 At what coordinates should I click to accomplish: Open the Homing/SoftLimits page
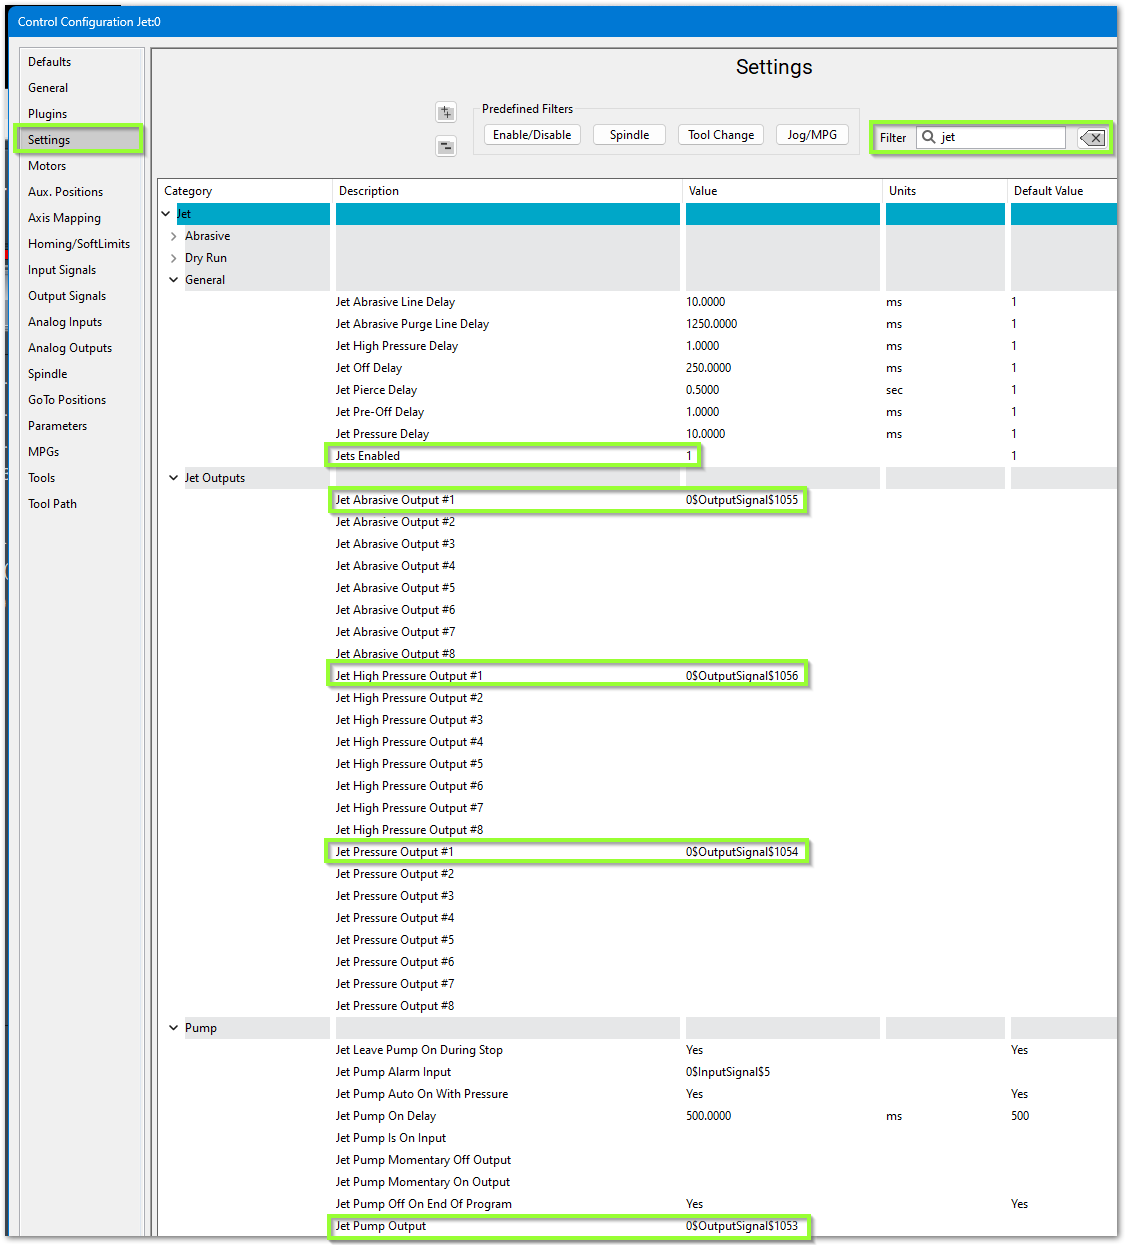(x=79, y=244)
